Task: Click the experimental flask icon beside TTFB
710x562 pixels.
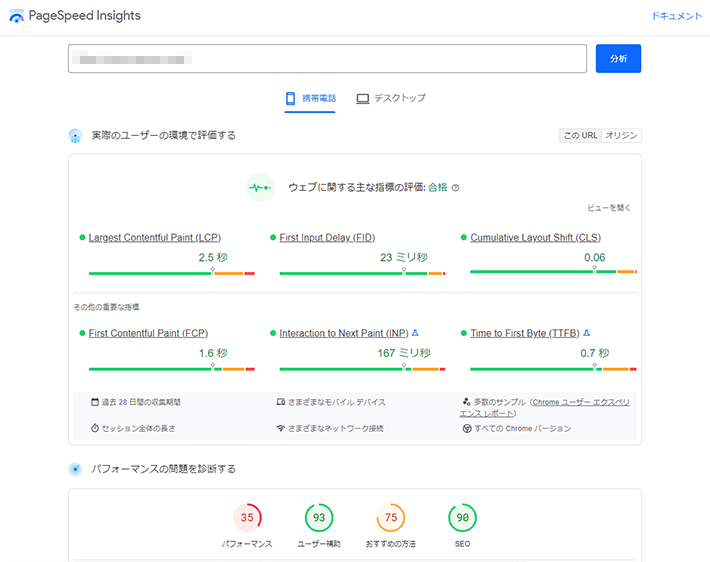Action: point(586,333)
